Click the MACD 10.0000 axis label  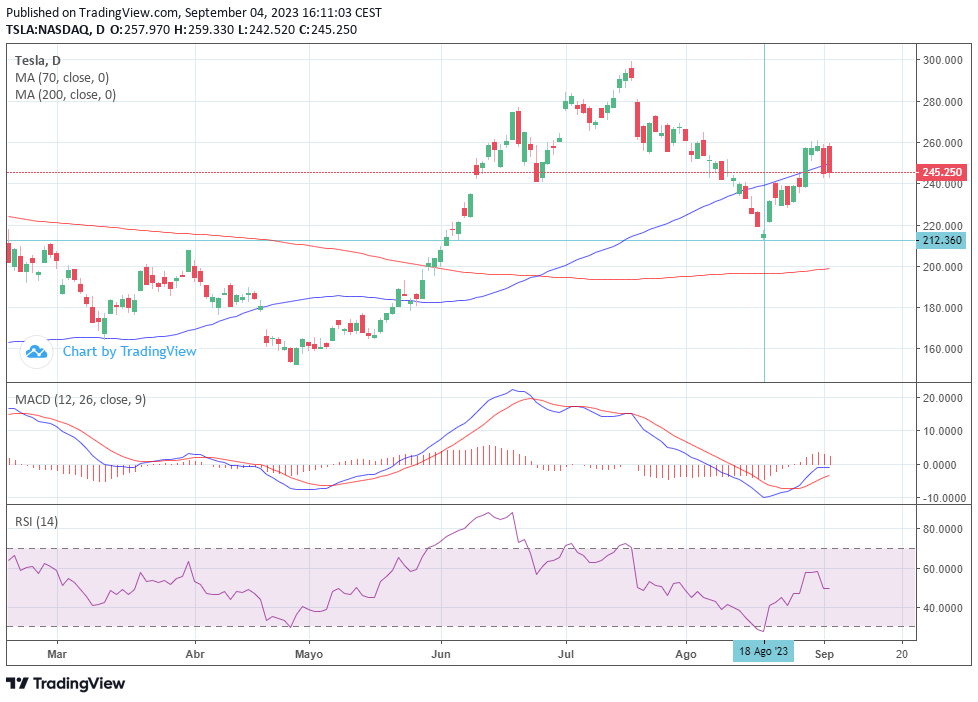[x=944, y=431]
